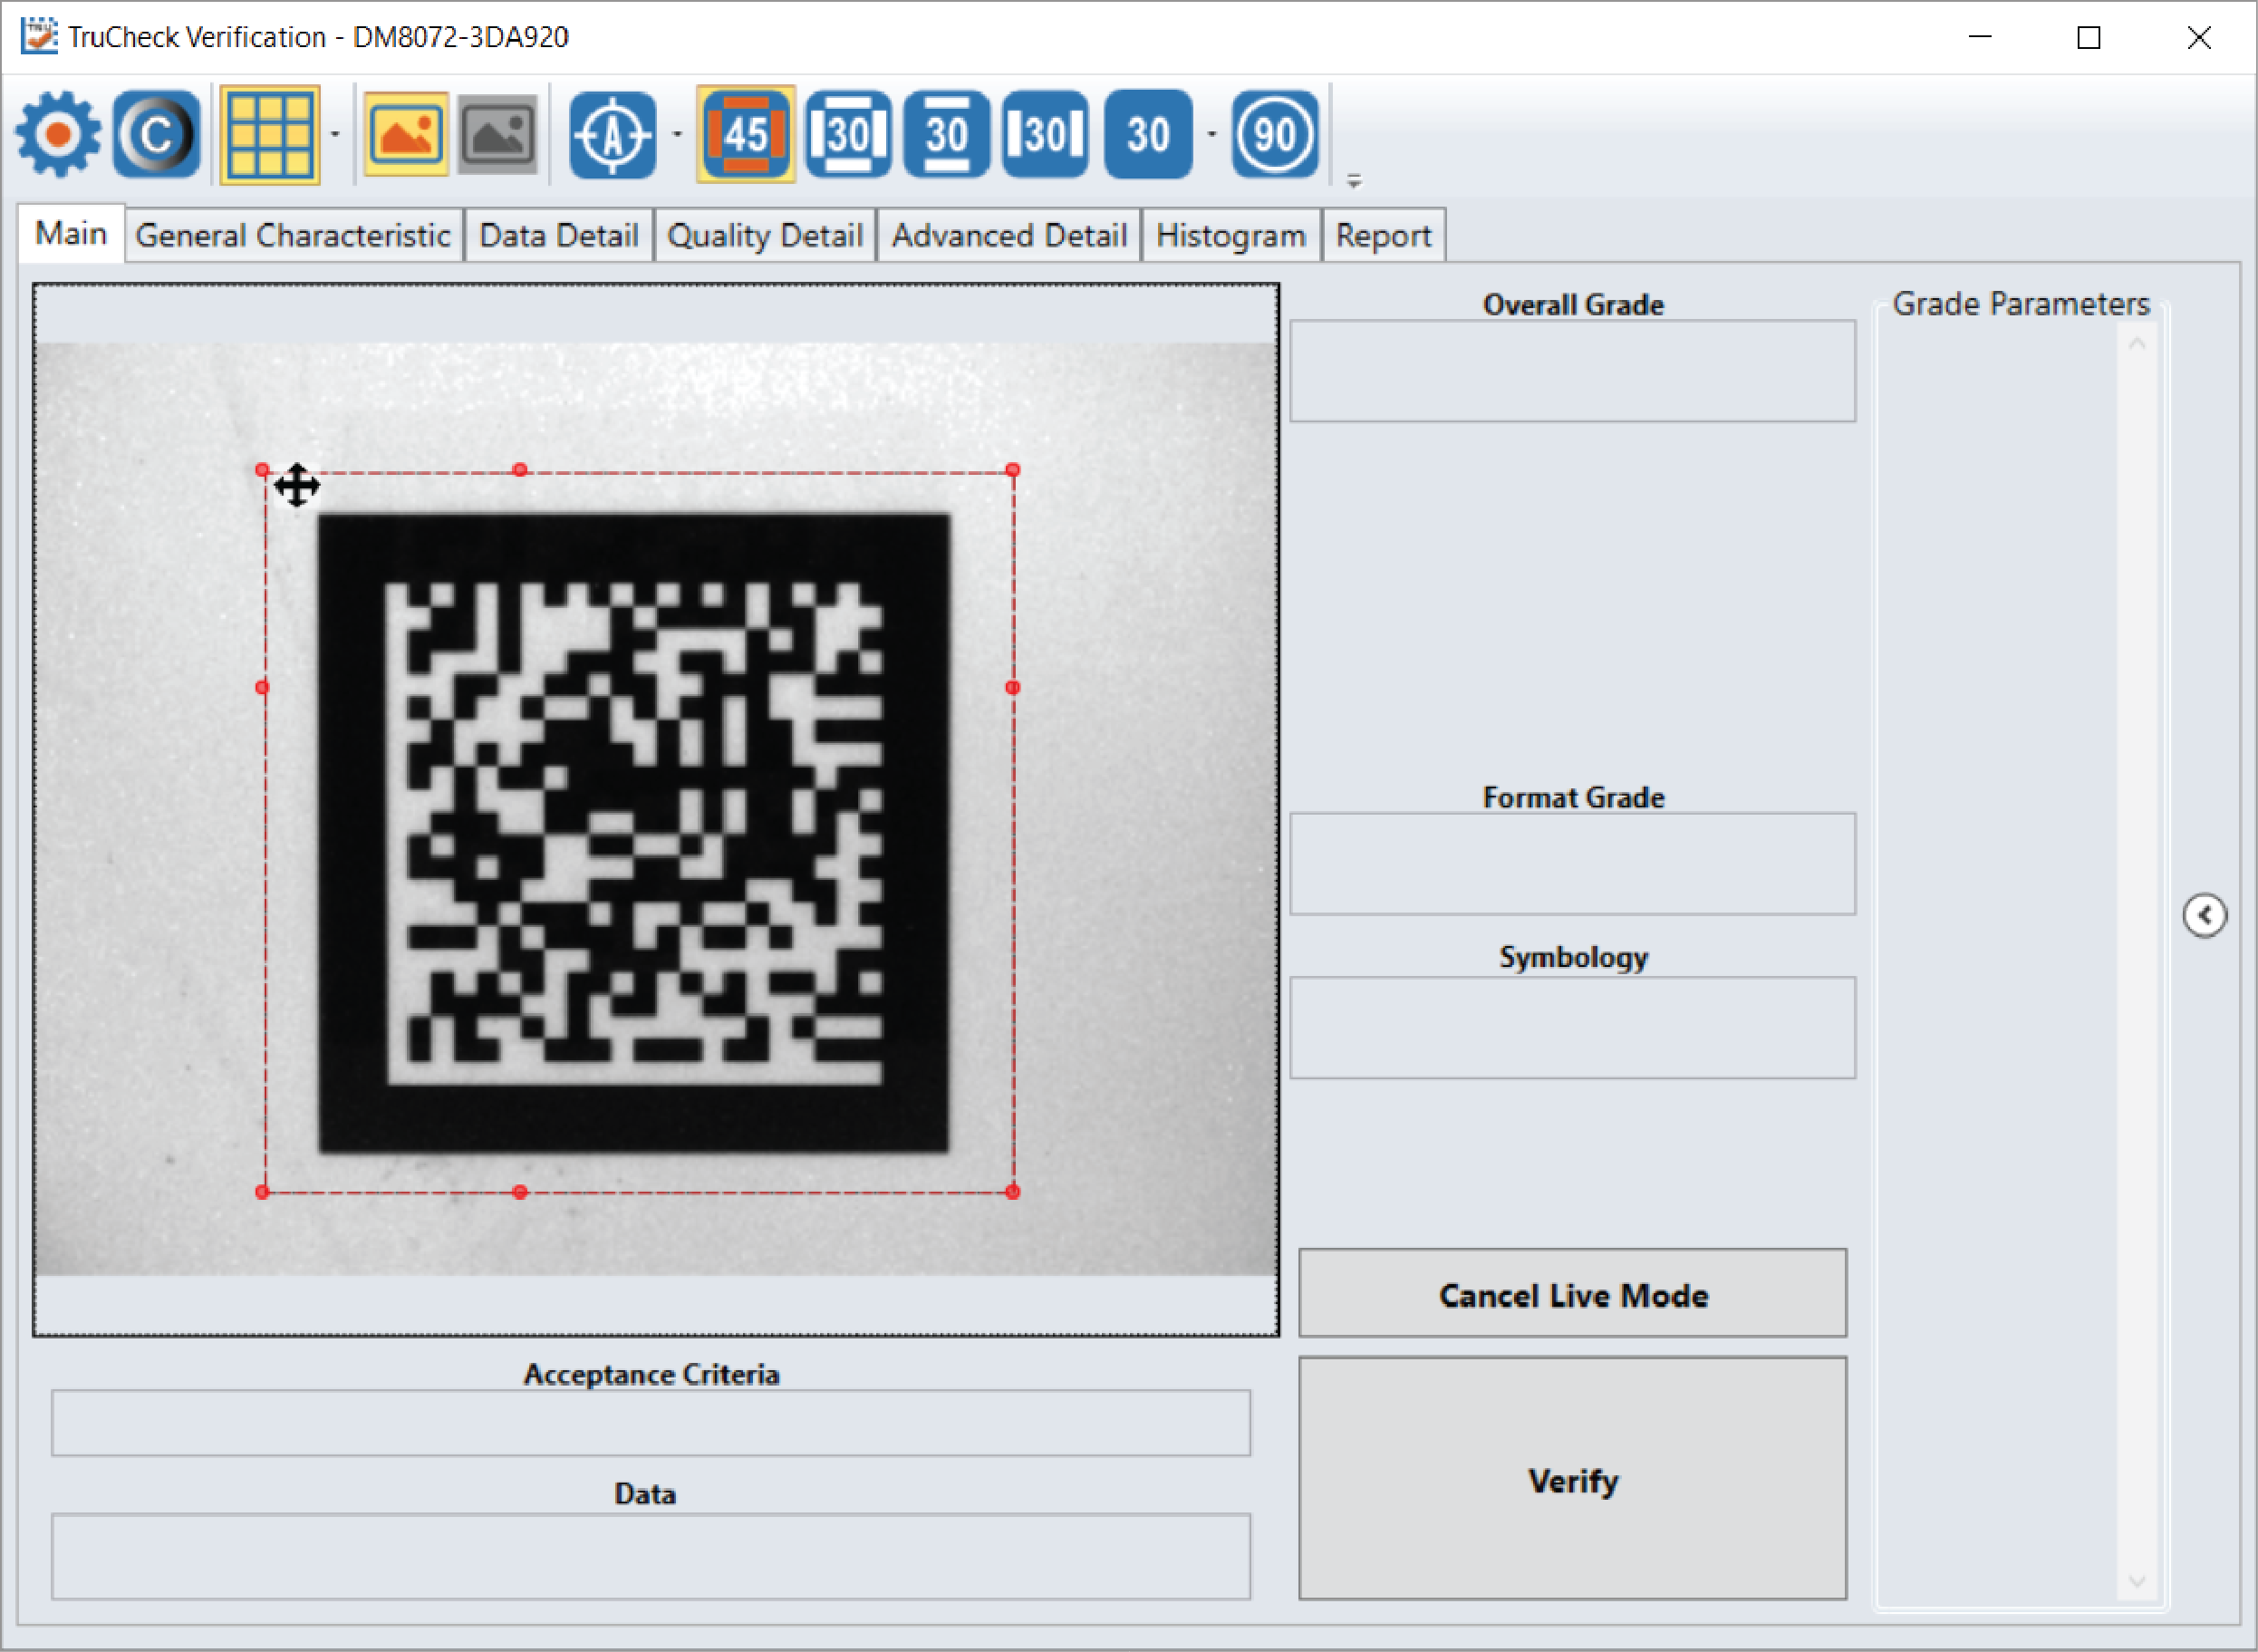Select 30 lighting icon with left and right bars

1045,134
